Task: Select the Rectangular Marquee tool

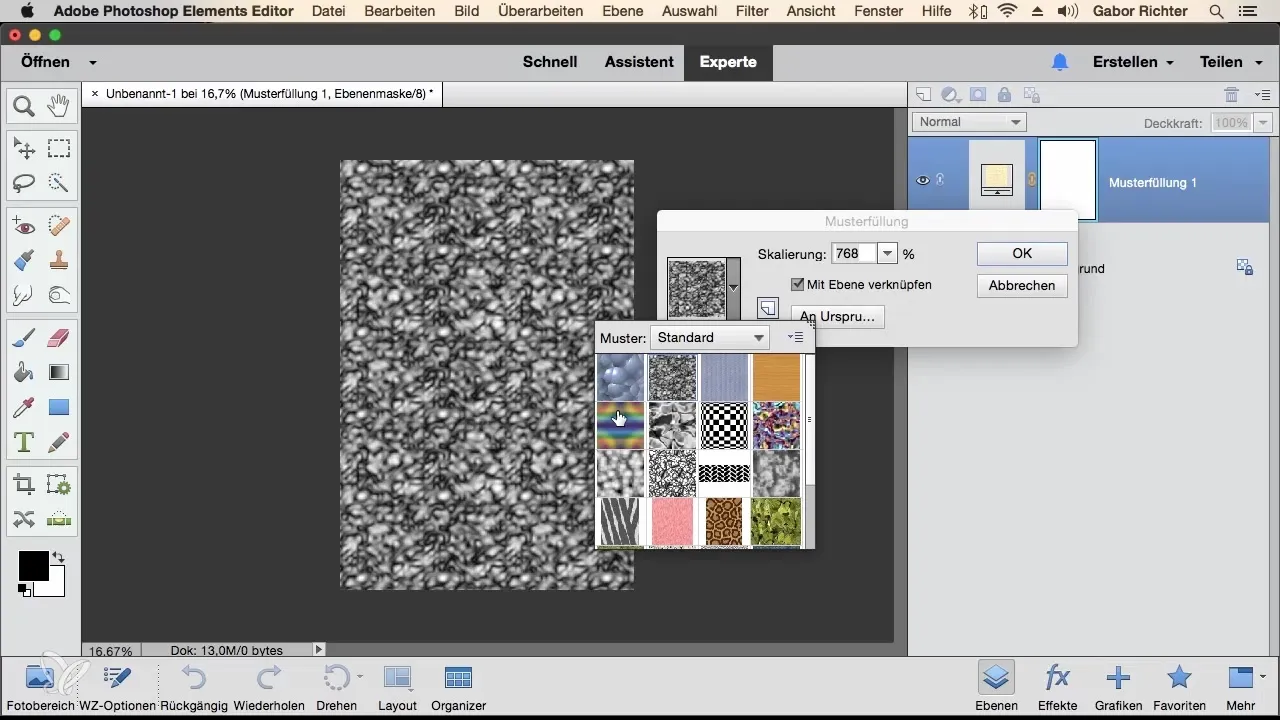Action: click(58, 149)
